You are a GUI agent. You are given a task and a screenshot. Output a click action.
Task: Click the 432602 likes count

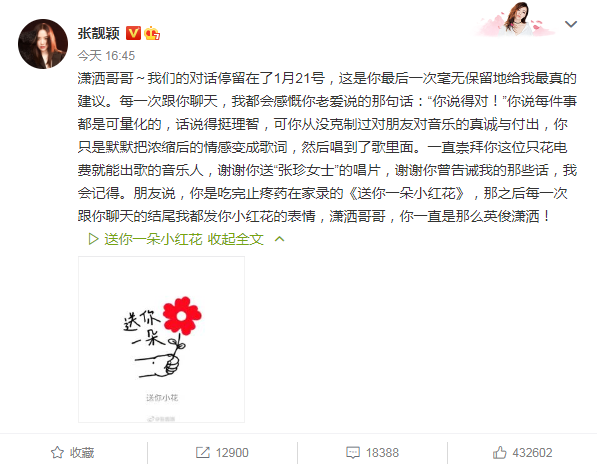532,453
